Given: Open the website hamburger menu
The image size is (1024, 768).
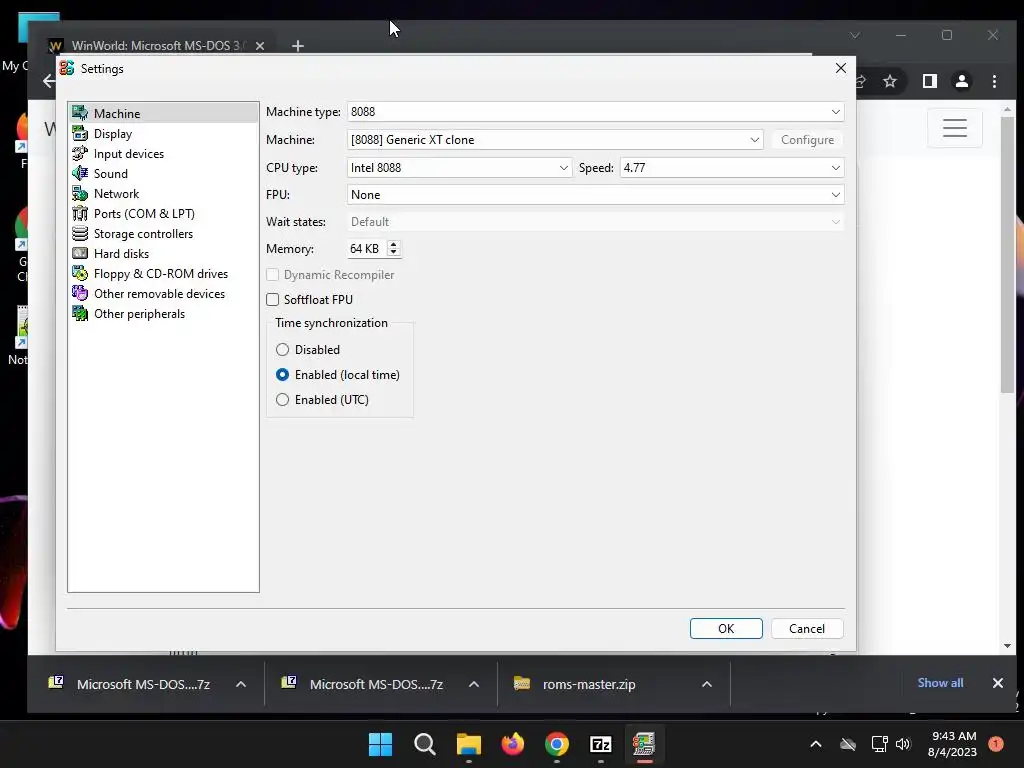Looking at the screenshot, I should point(955,128).
